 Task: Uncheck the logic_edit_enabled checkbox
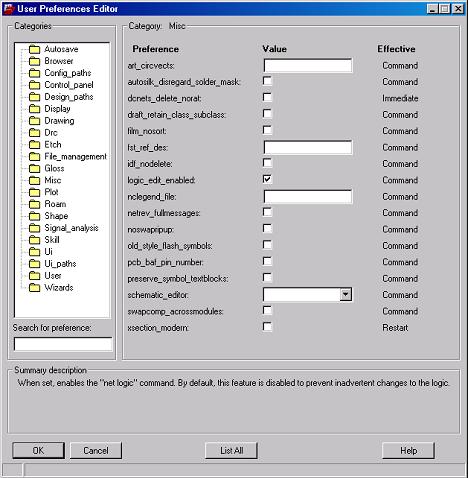pos(267,179)
